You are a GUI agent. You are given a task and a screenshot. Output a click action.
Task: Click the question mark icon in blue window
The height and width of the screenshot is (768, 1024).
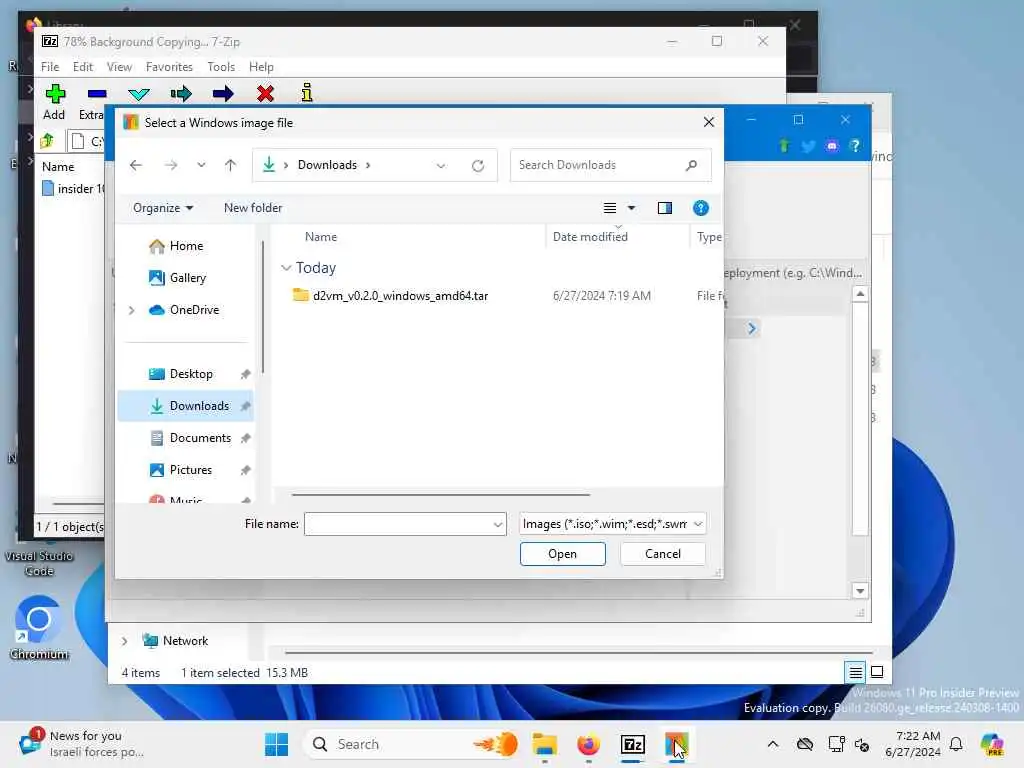[x=855, y=146]
